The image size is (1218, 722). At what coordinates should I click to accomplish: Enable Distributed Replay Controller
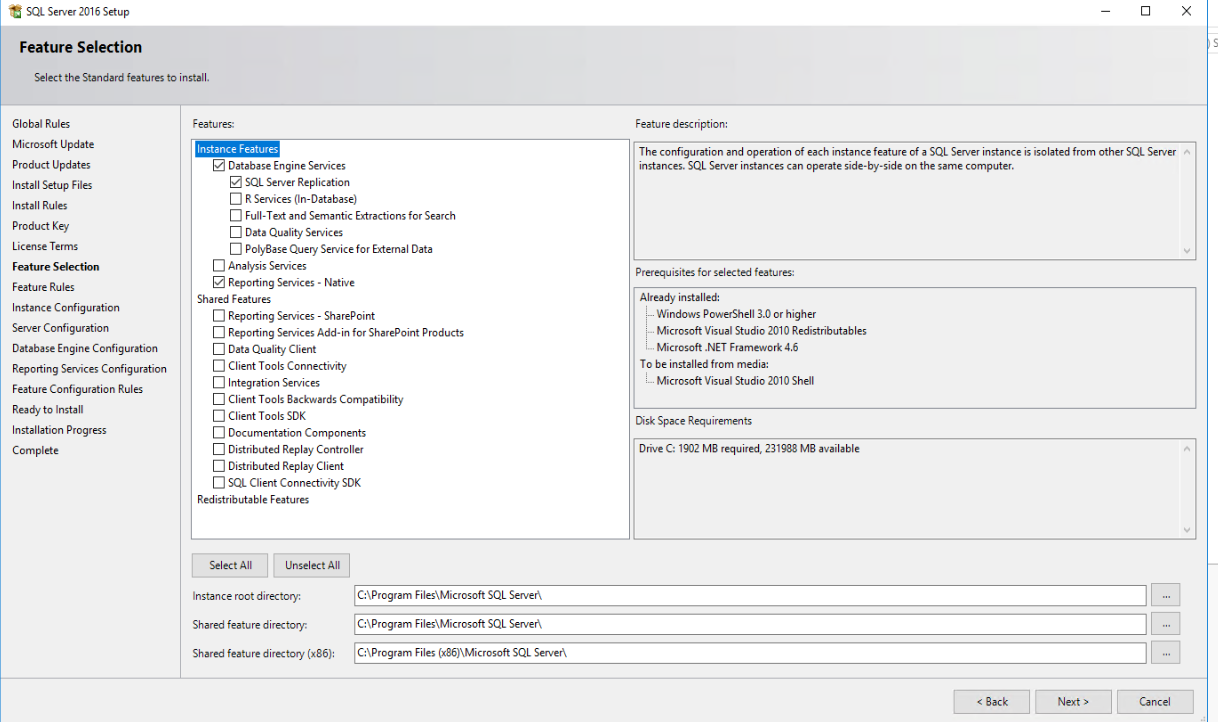click(x=218, y=448)
